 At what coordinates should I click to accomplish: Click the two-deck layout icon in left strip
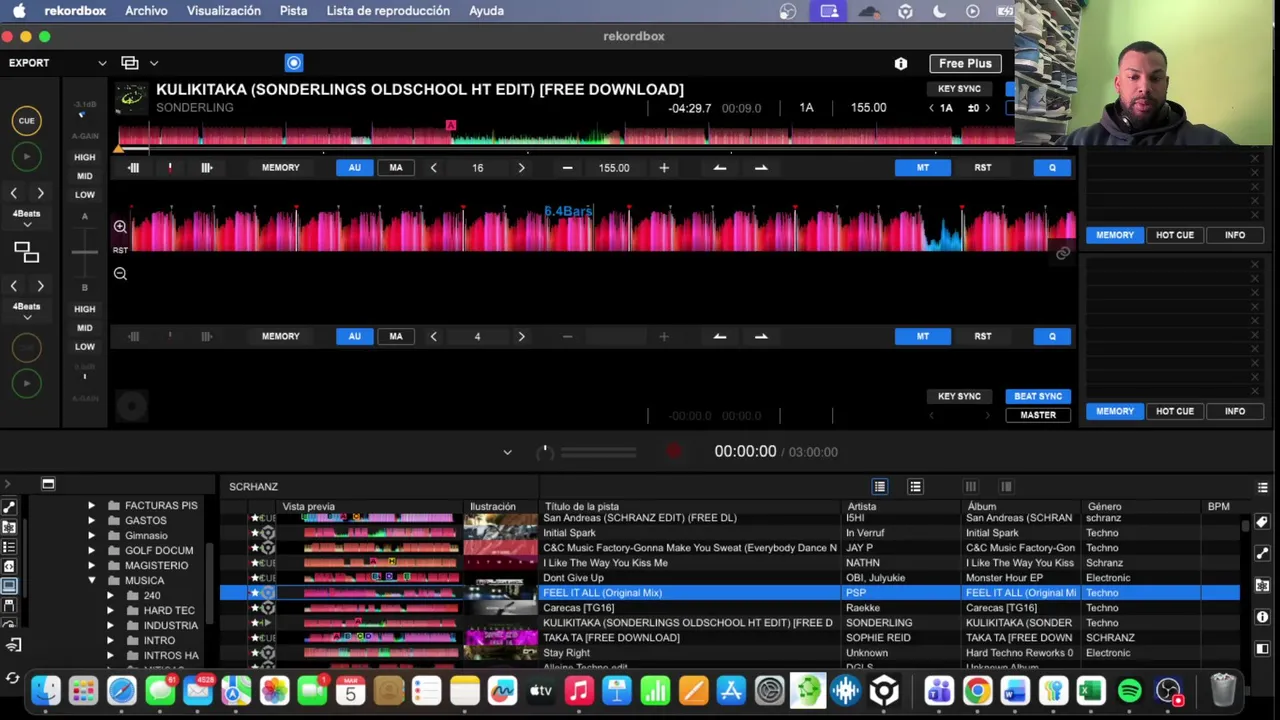point(27,253)
